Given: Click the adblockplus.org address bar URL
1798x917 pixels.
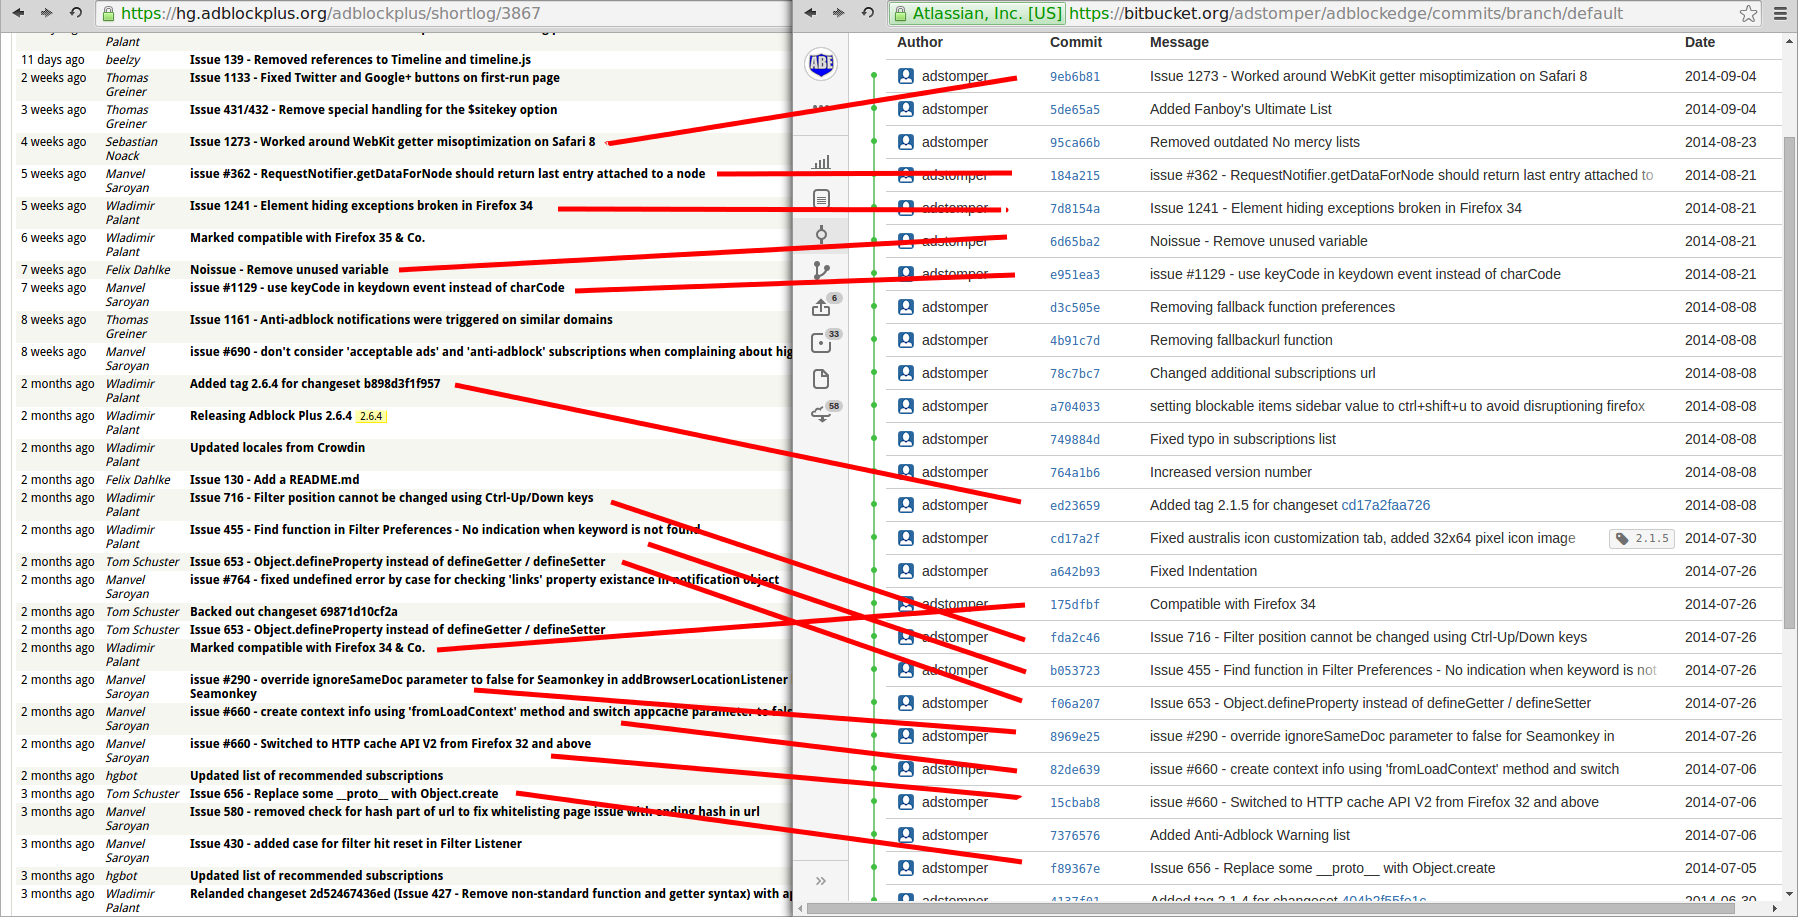Looking at the screenshot, I should click(x=331, y=13).
